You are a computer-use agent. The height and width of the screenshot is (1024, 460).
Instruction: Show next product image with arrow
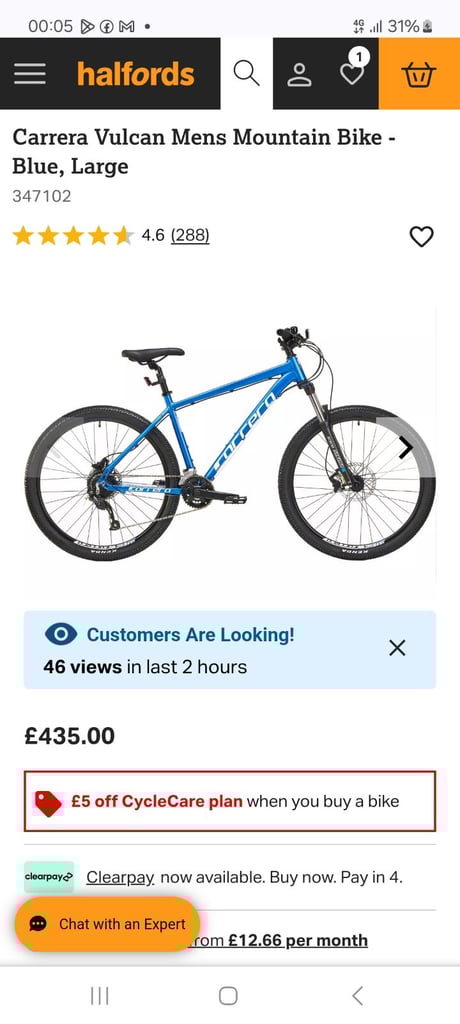[406, 447]
